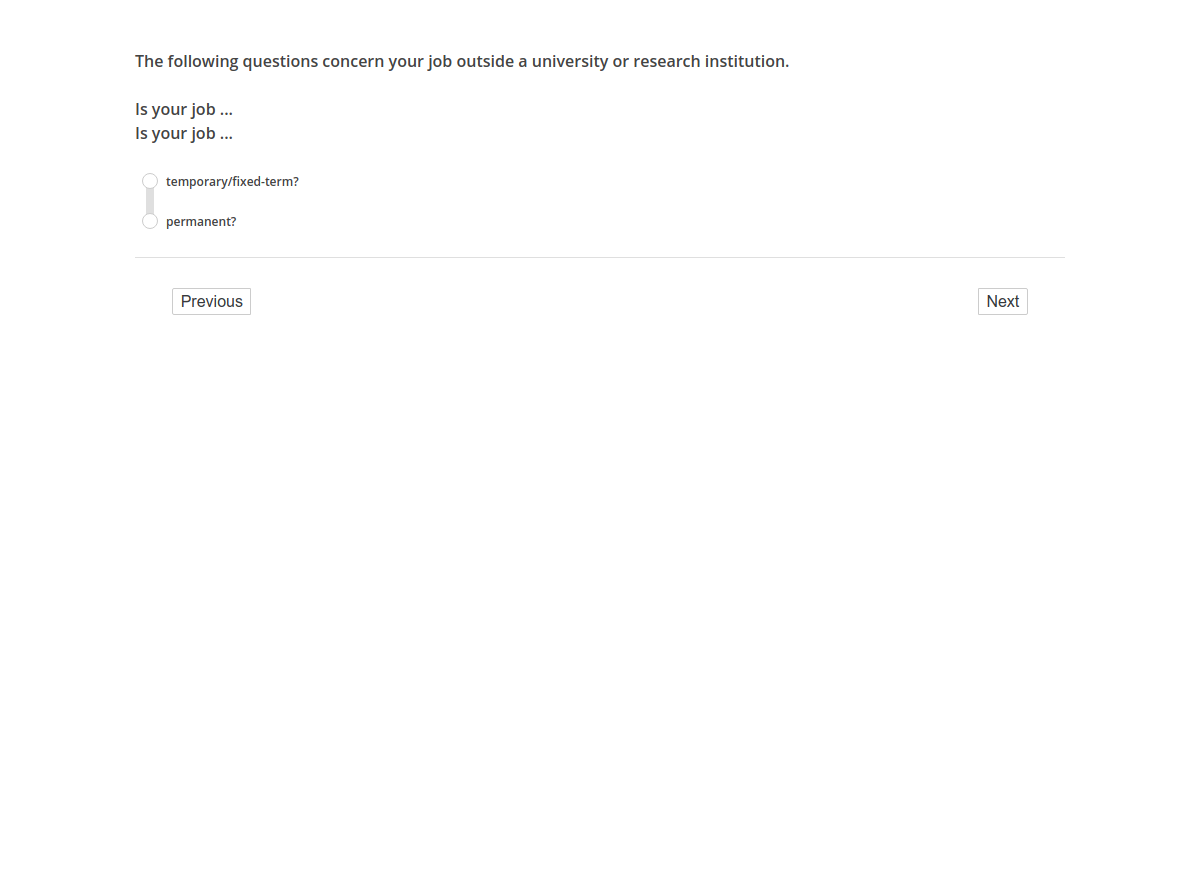
Task: Go back with the Previous button
Action: pyautogui.click(x=211, y=302)
